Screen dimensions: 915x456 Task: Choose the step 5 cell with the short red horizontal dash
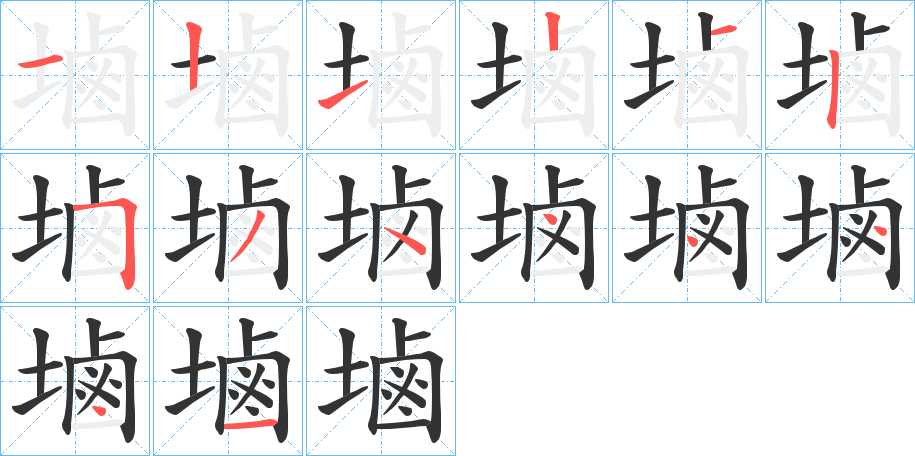(687, 75)
